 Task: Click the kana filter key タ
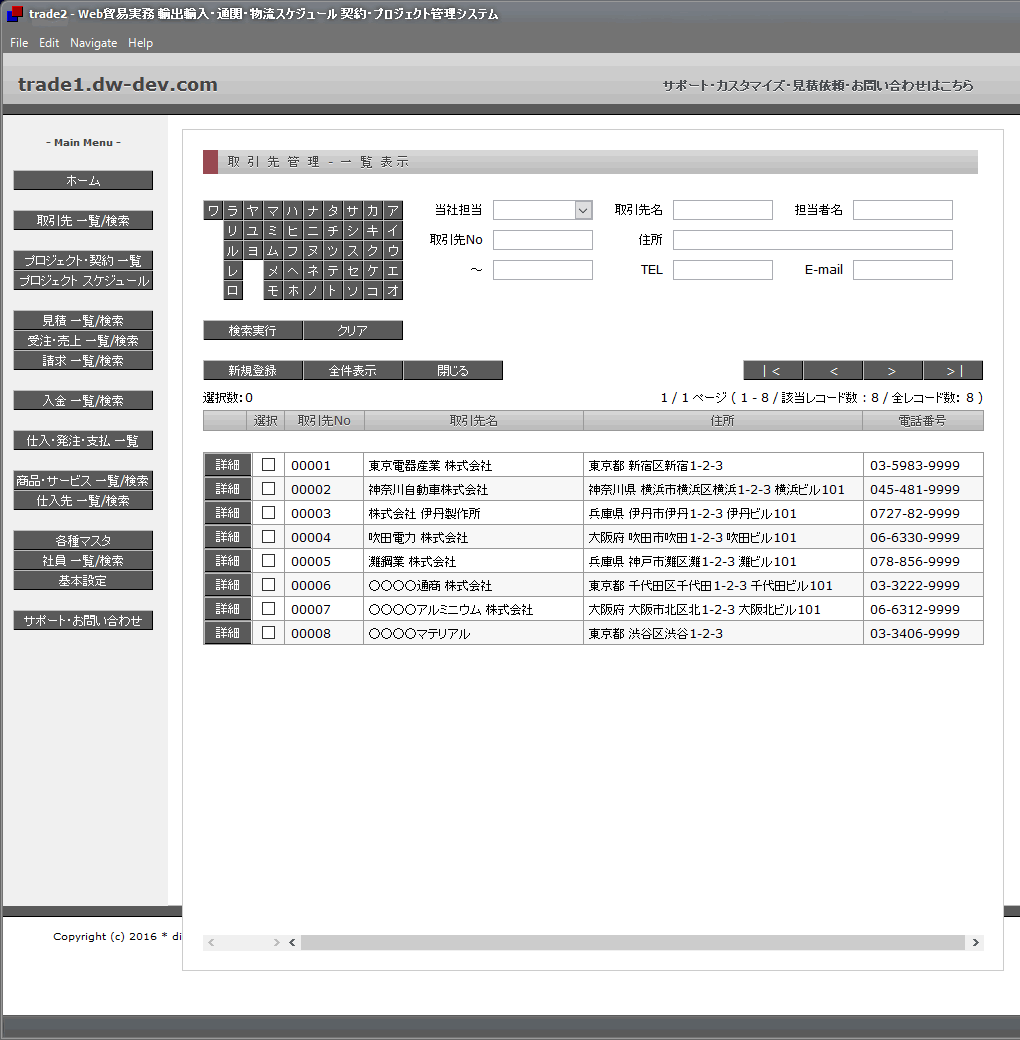coord(333,210)
